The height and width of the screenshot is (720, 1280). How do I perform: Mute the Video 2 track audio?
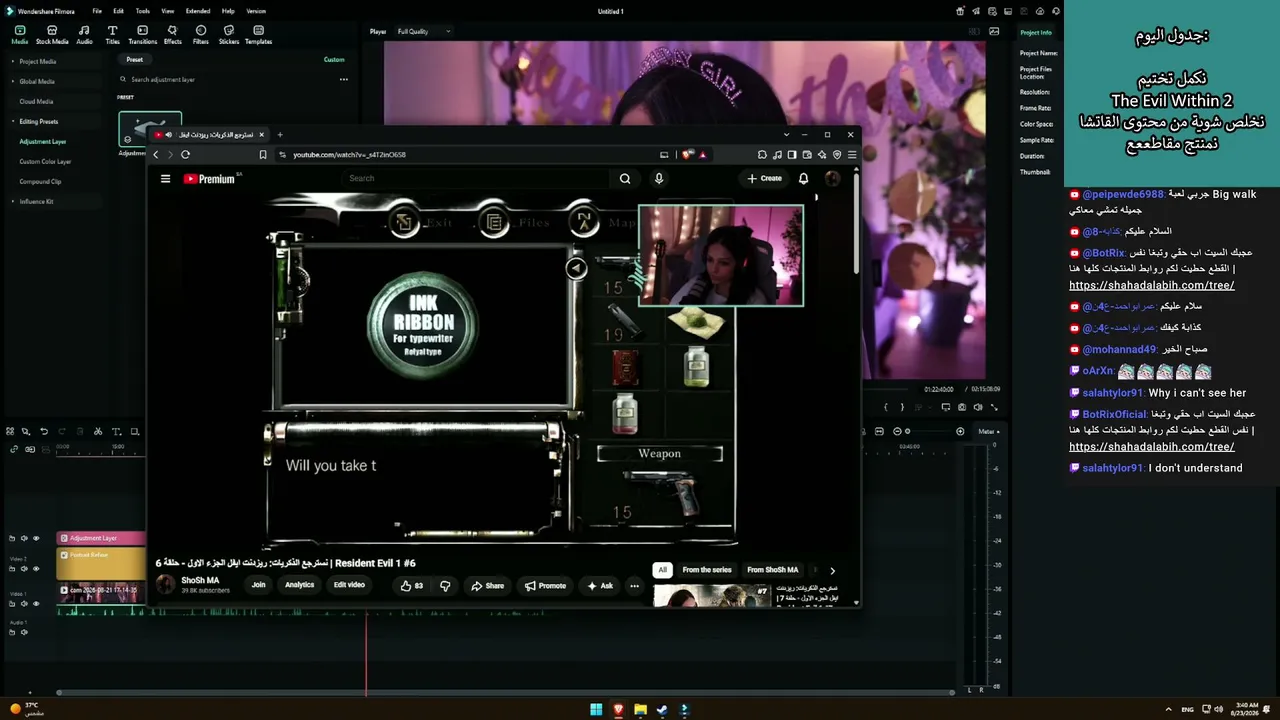(x=24, y=569)
